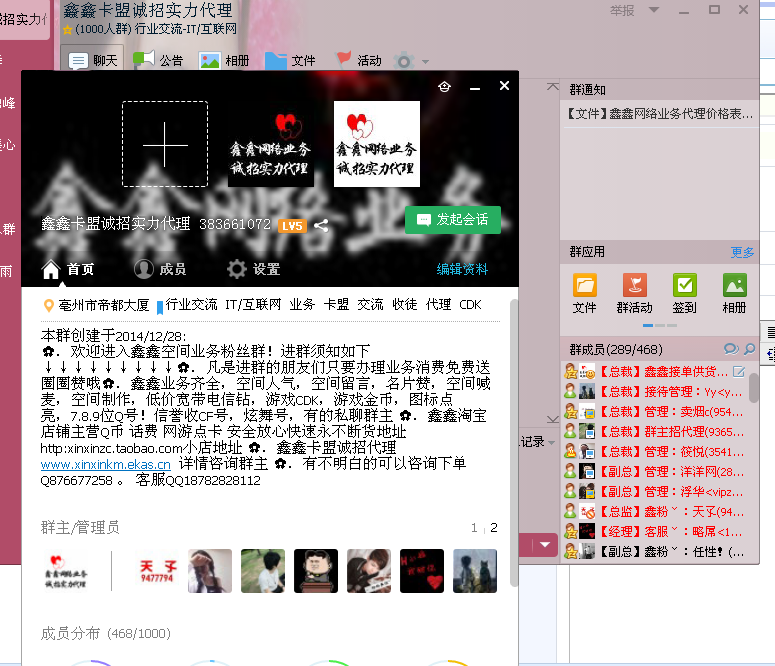775x666 pixels.
Task: Click the LV5 group level badge
Action: coord(292,226)
